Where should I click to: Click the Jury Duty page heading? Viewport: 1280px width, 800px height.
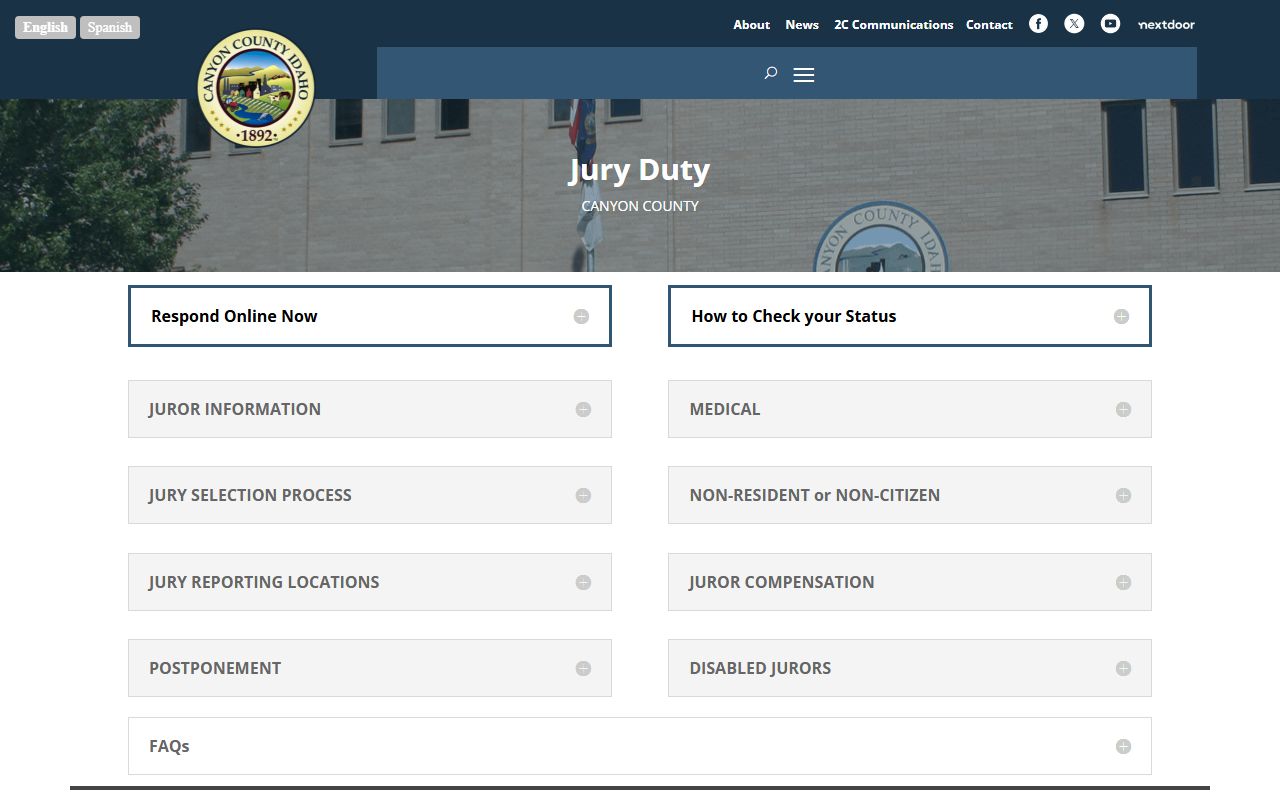tap(640, 170)
